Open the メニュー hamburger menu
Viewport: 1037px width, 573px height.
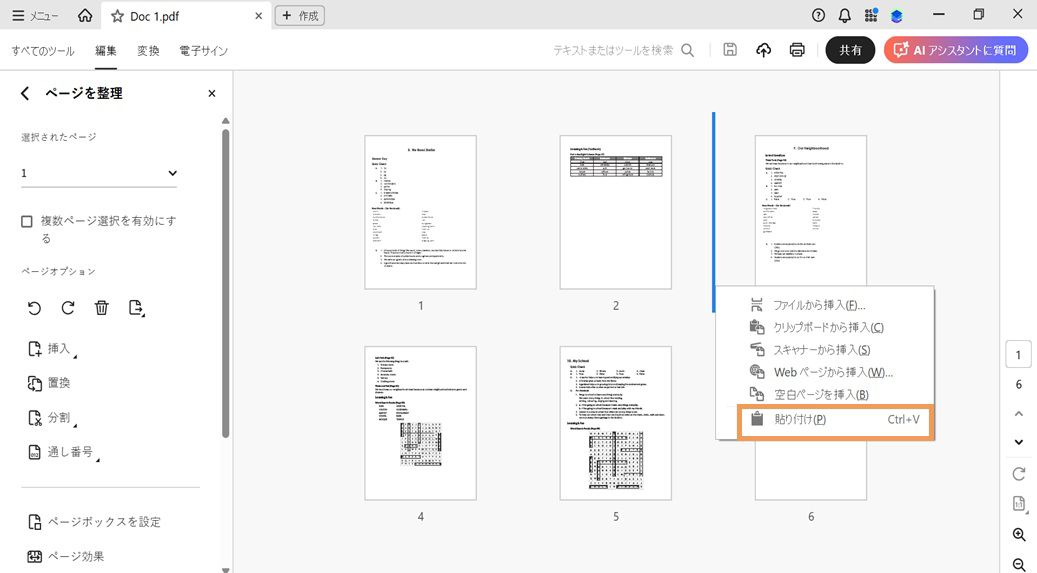pos(35,16)
